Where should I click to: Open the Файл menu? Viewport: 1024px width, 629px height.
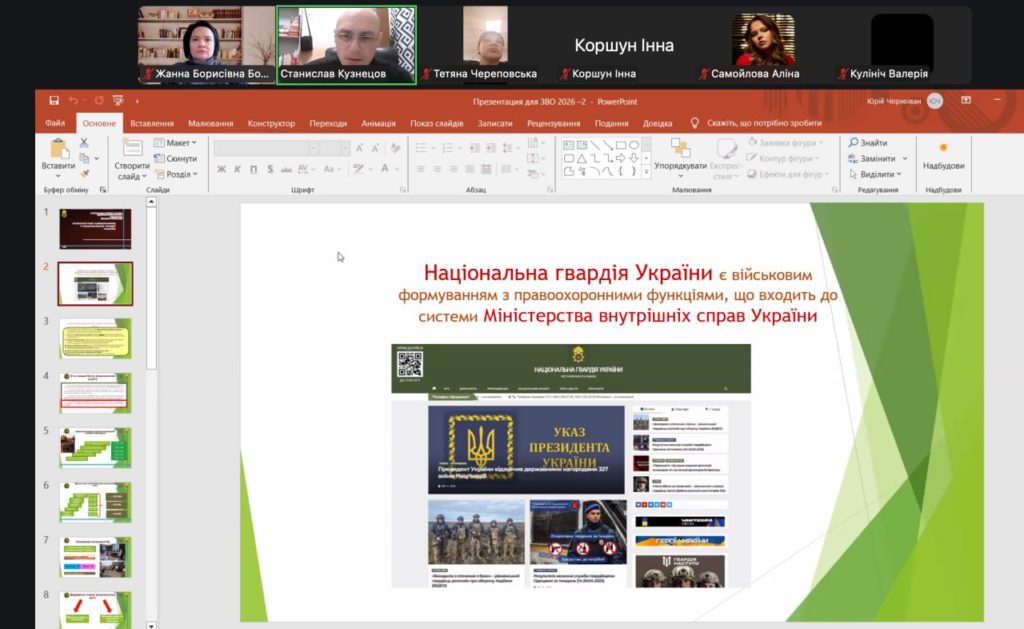56,124
